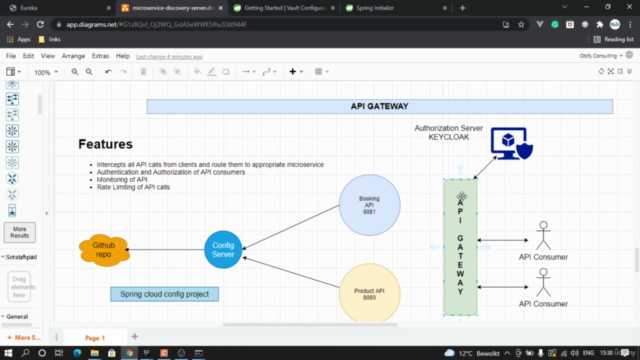Open the Extras menu

click(100, 56)
